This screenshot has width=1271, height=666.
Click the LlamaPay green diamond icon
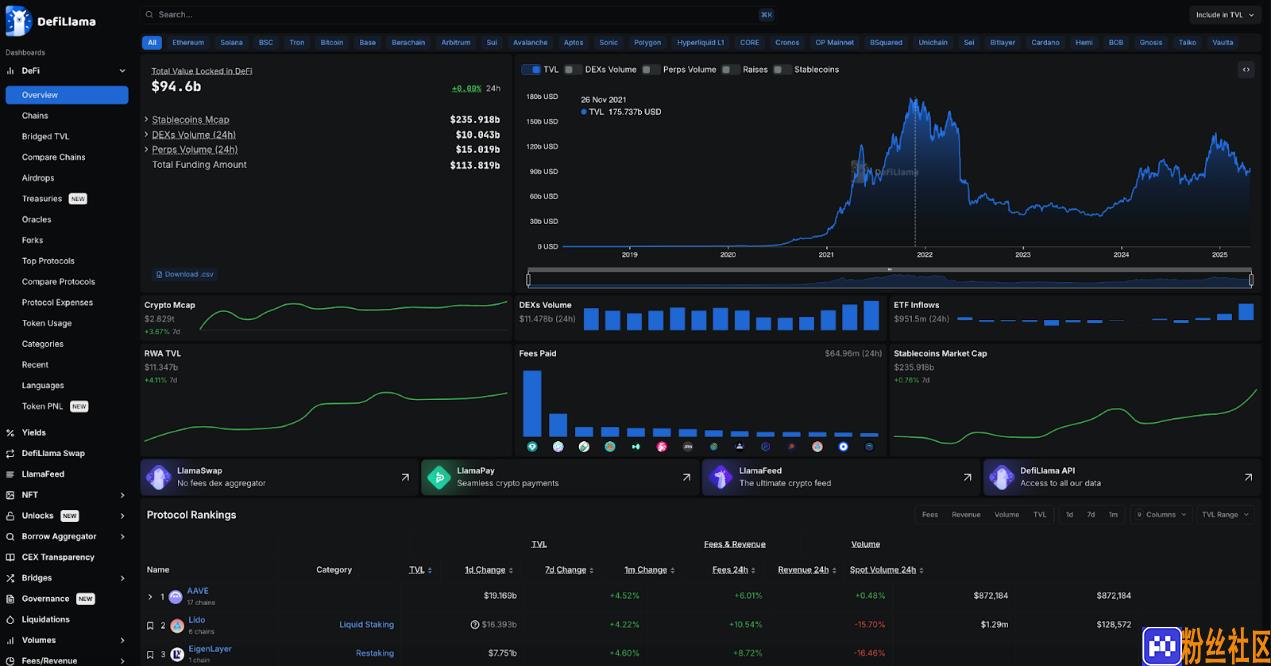pos(439,477)
